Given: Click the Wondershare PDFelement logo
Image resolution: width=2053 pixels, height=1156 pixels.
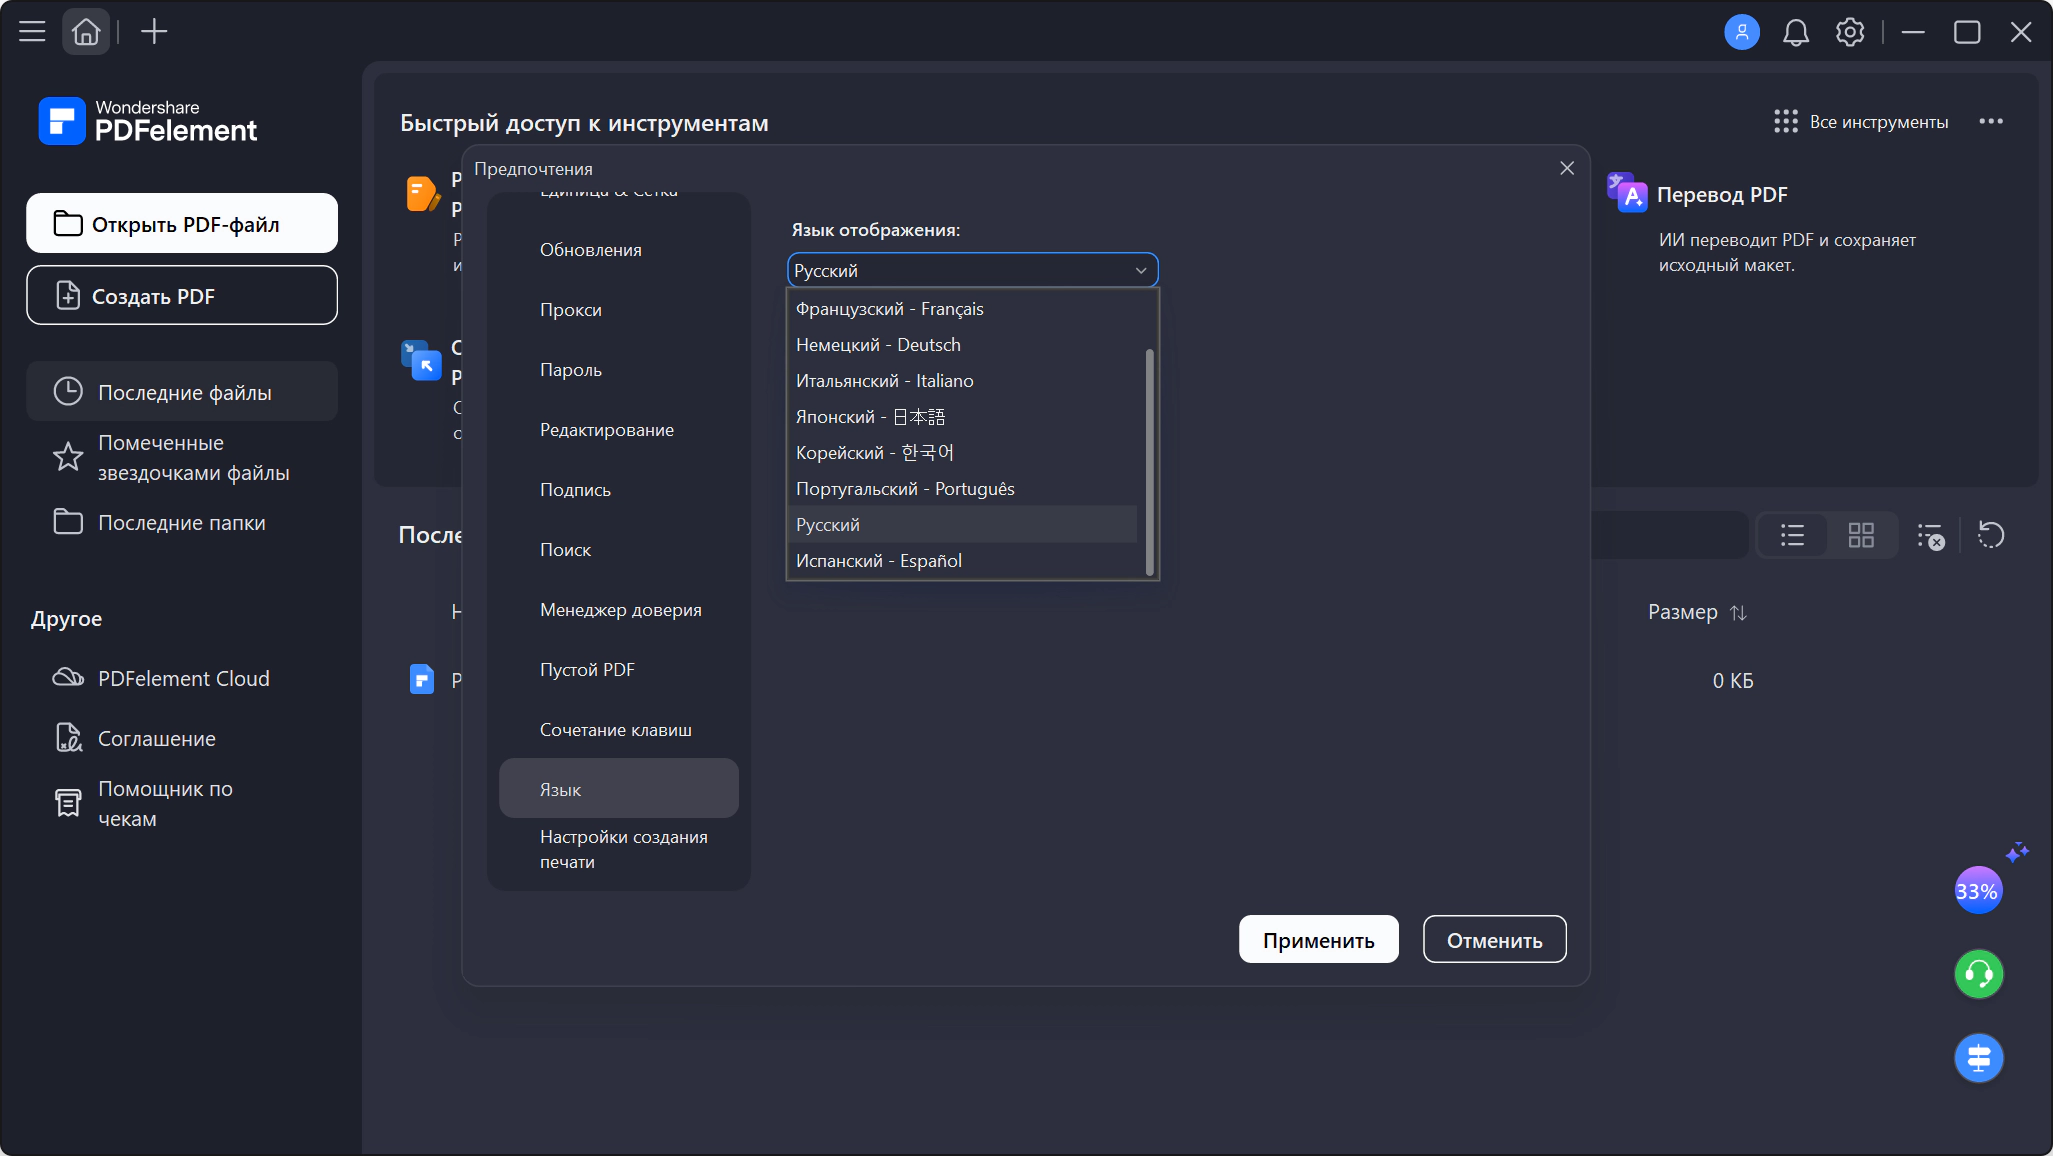Looking at the screenshot, I should coord(148,121).
